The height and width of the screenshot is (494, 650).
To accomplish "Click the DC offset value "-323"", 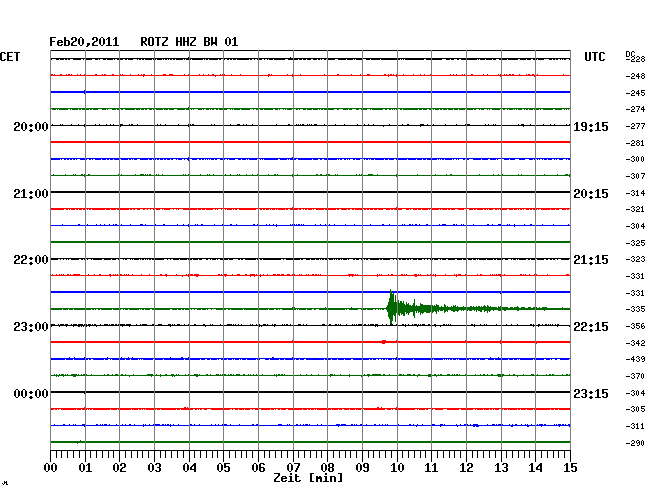I will click(636, 259).
